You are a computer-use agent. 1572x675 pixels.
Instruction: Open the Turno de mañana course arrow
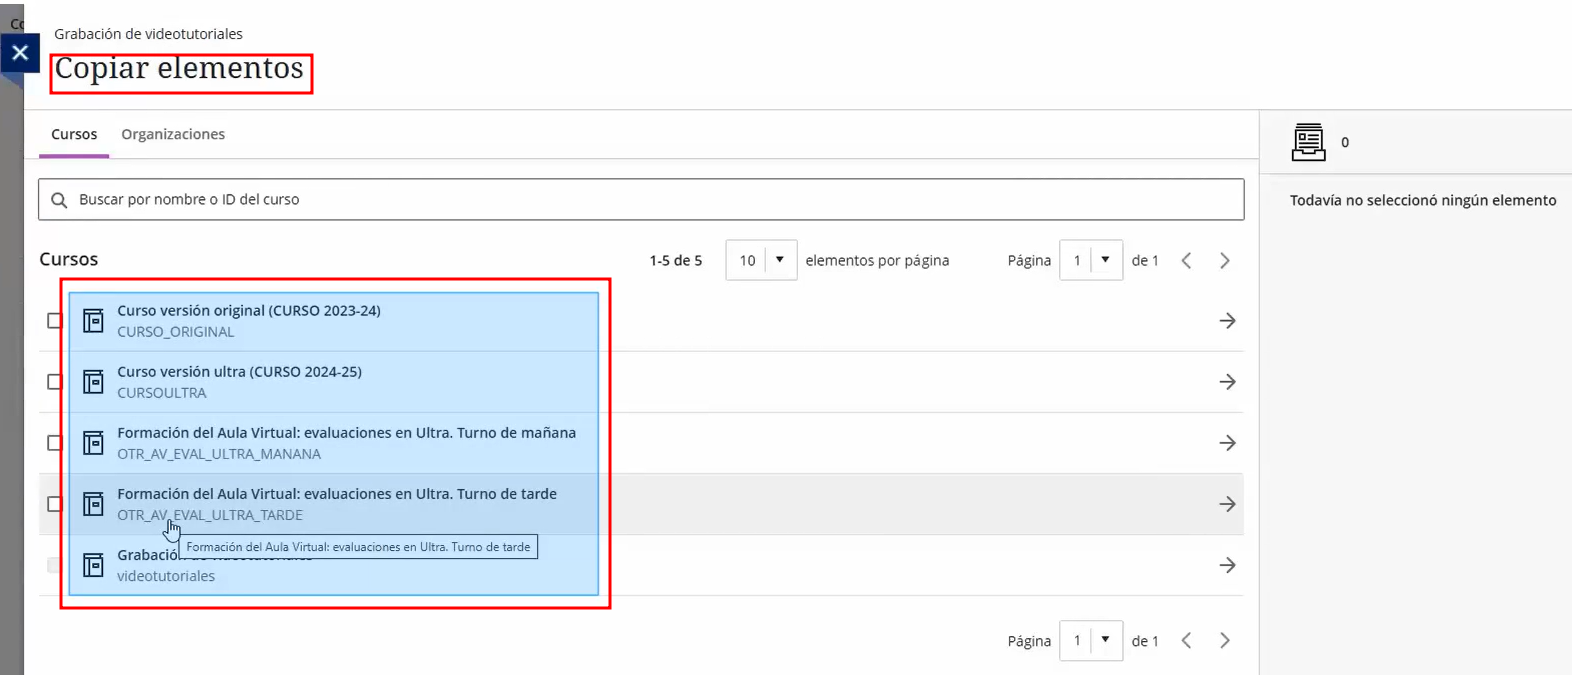click(1227, 443)
